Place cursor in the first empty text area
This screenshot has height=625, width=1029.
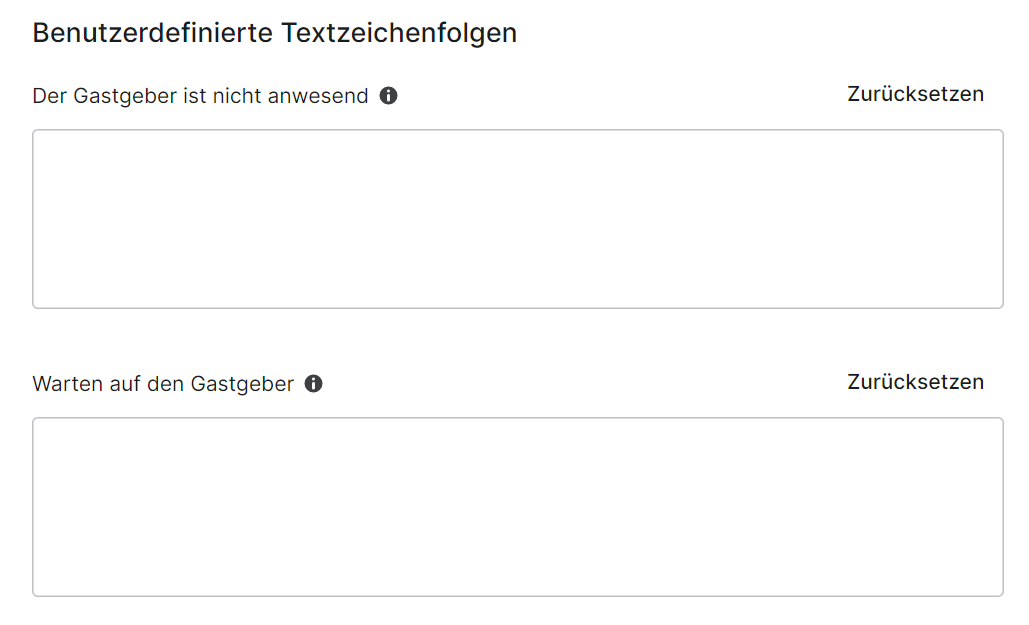pyautogui.click(x=518, y=219)
